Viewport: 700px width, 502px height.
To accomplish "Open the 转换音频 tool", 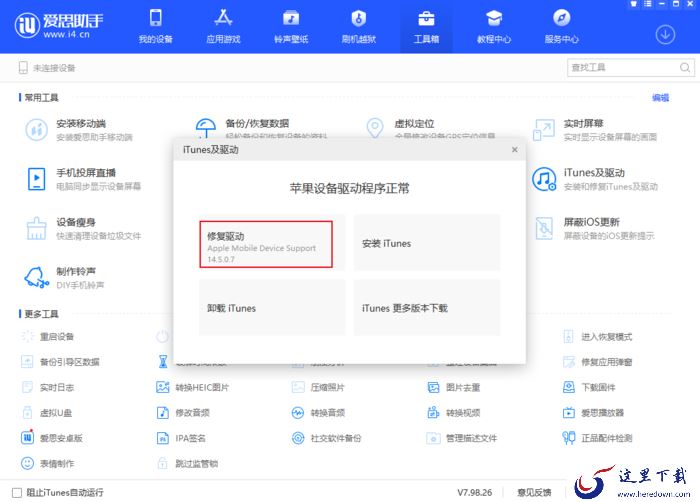I will coord(318,413).
